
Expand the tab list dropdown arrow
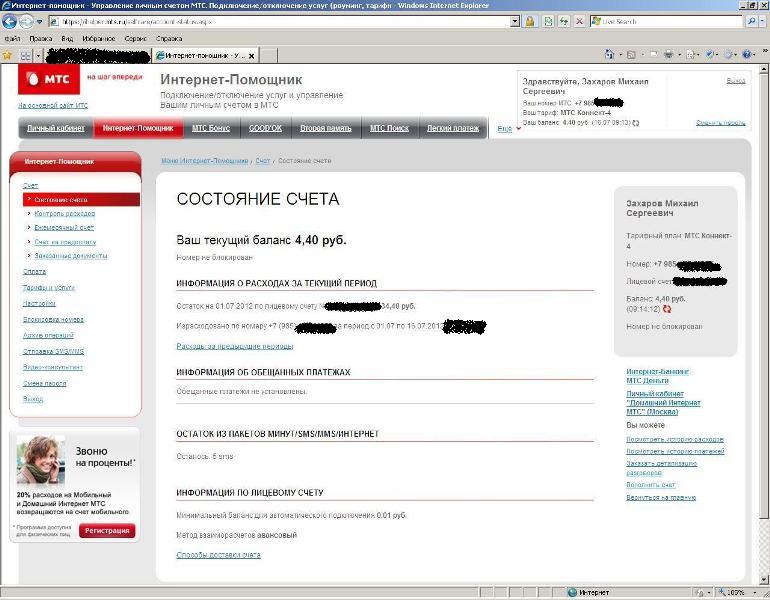tap(38, 55)
